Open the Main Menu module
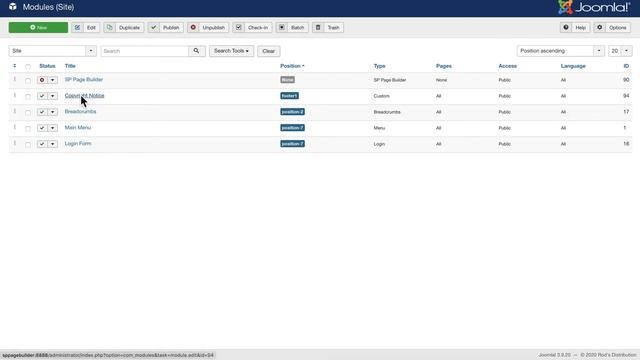Screen dimensions: 640x360 pos(78,127)
